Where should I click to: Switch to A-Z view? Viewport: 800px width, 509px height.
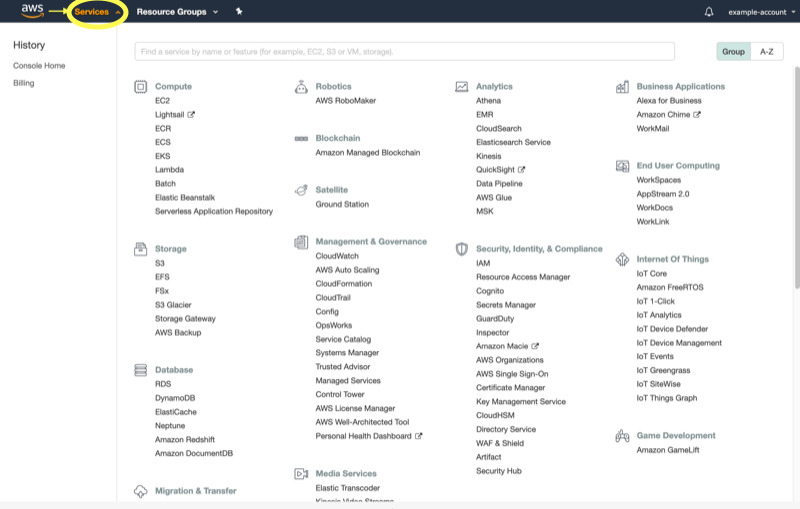tap(767, 52)
